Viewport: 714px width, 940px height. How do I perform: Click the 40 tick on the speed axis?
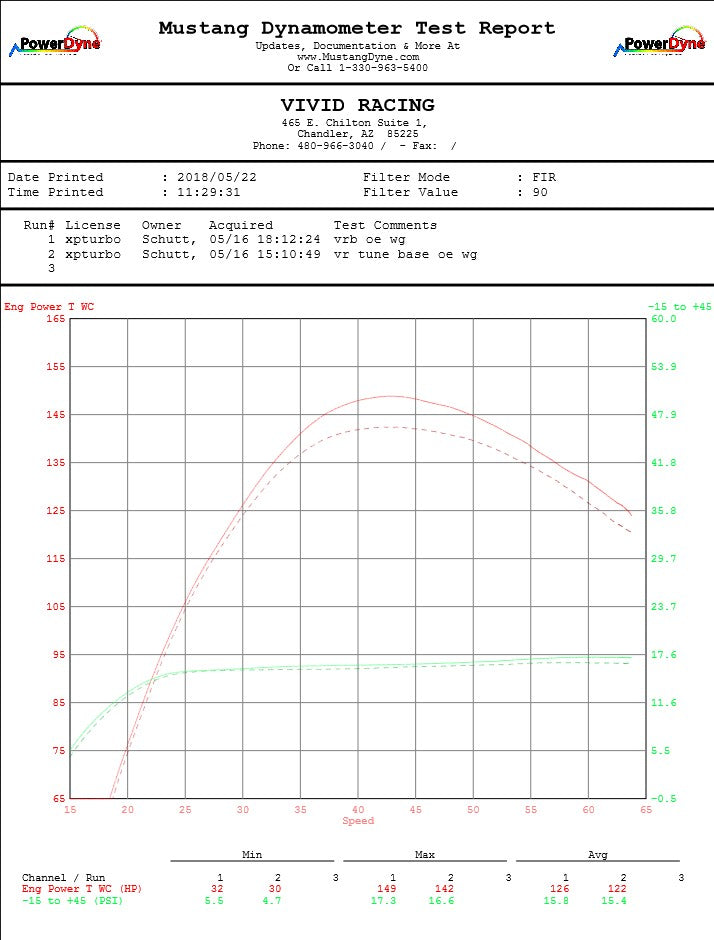coord(358,810)
